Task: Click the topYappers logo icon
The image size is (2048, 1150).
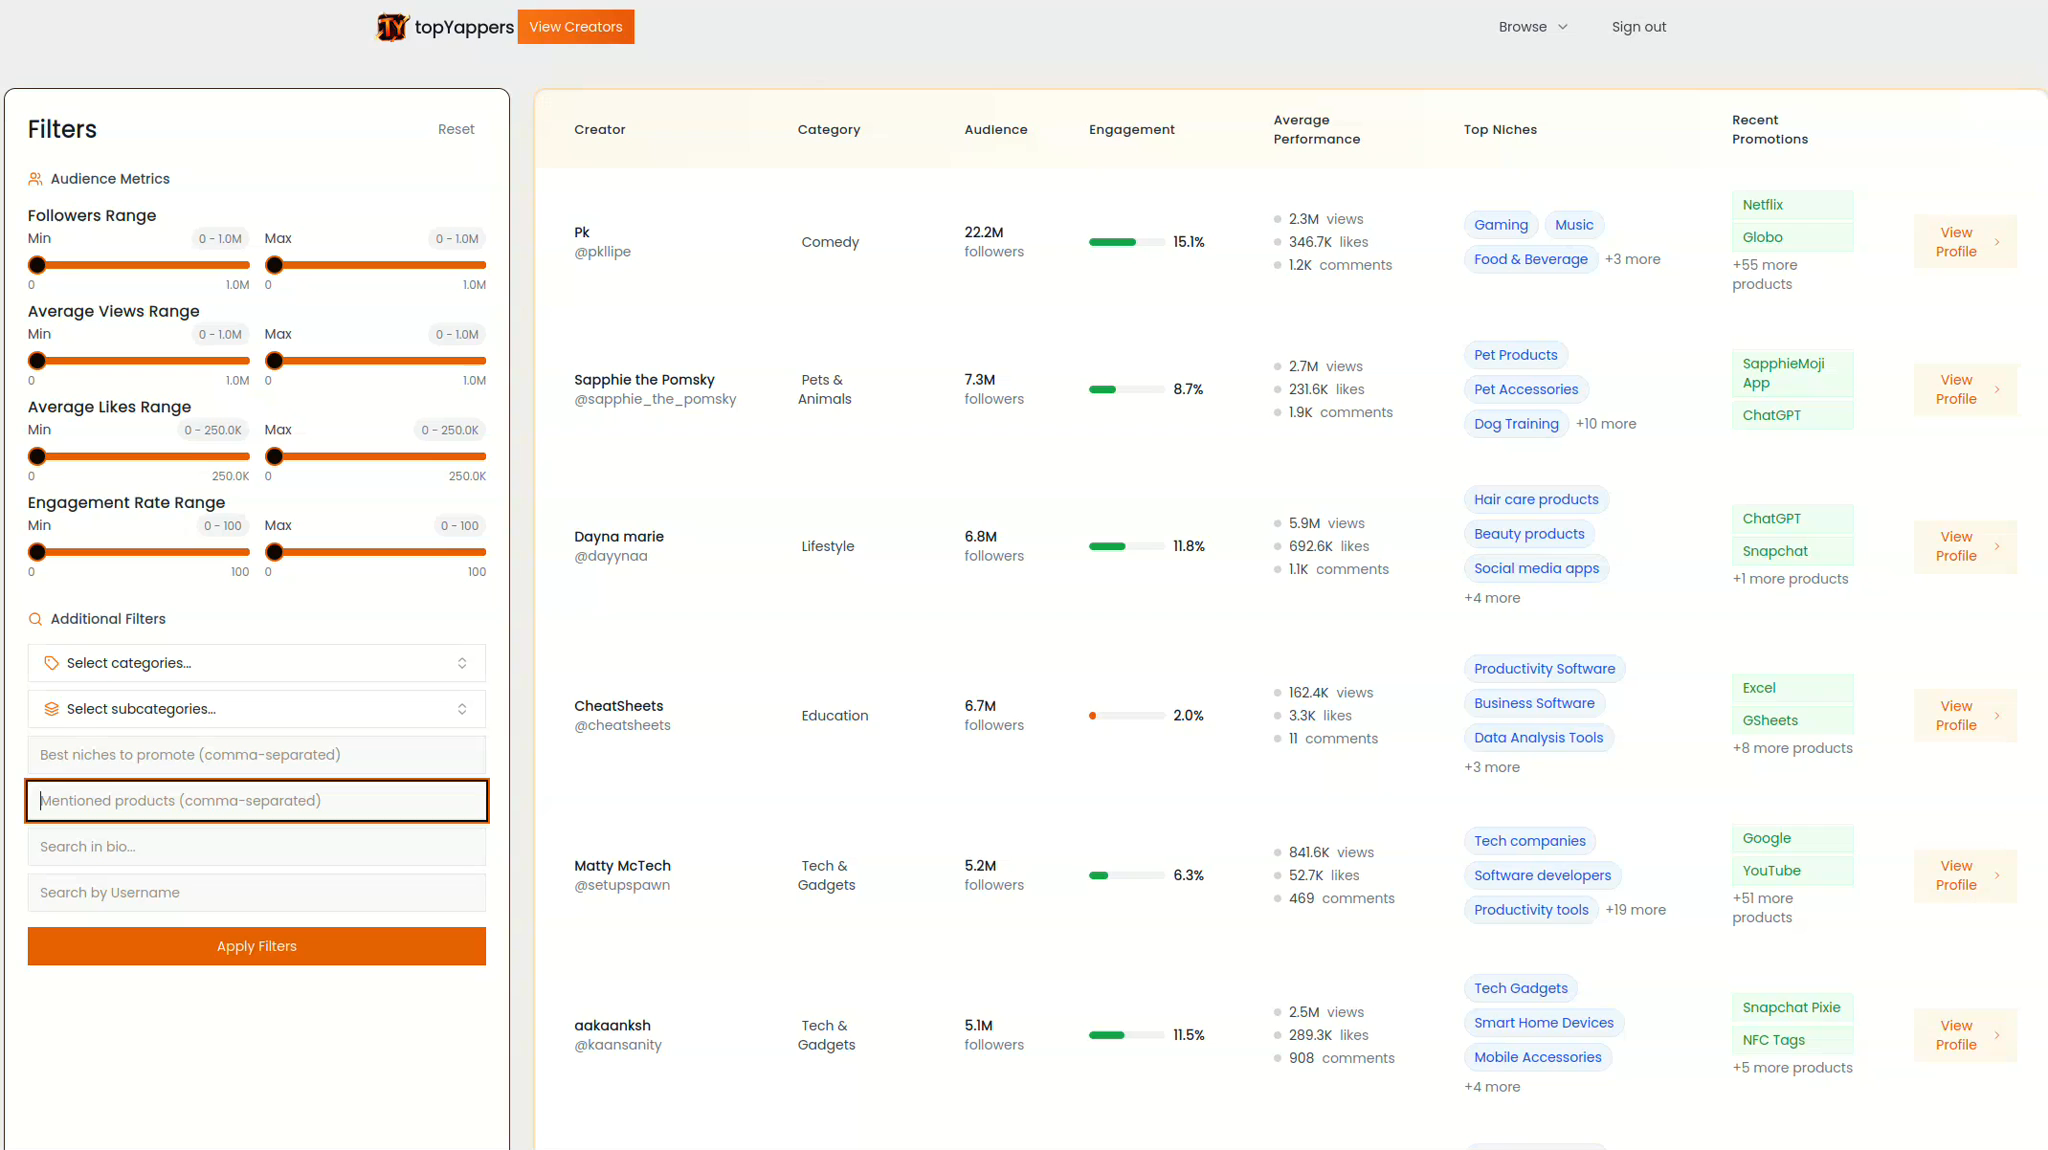Action: pos(392,27)
